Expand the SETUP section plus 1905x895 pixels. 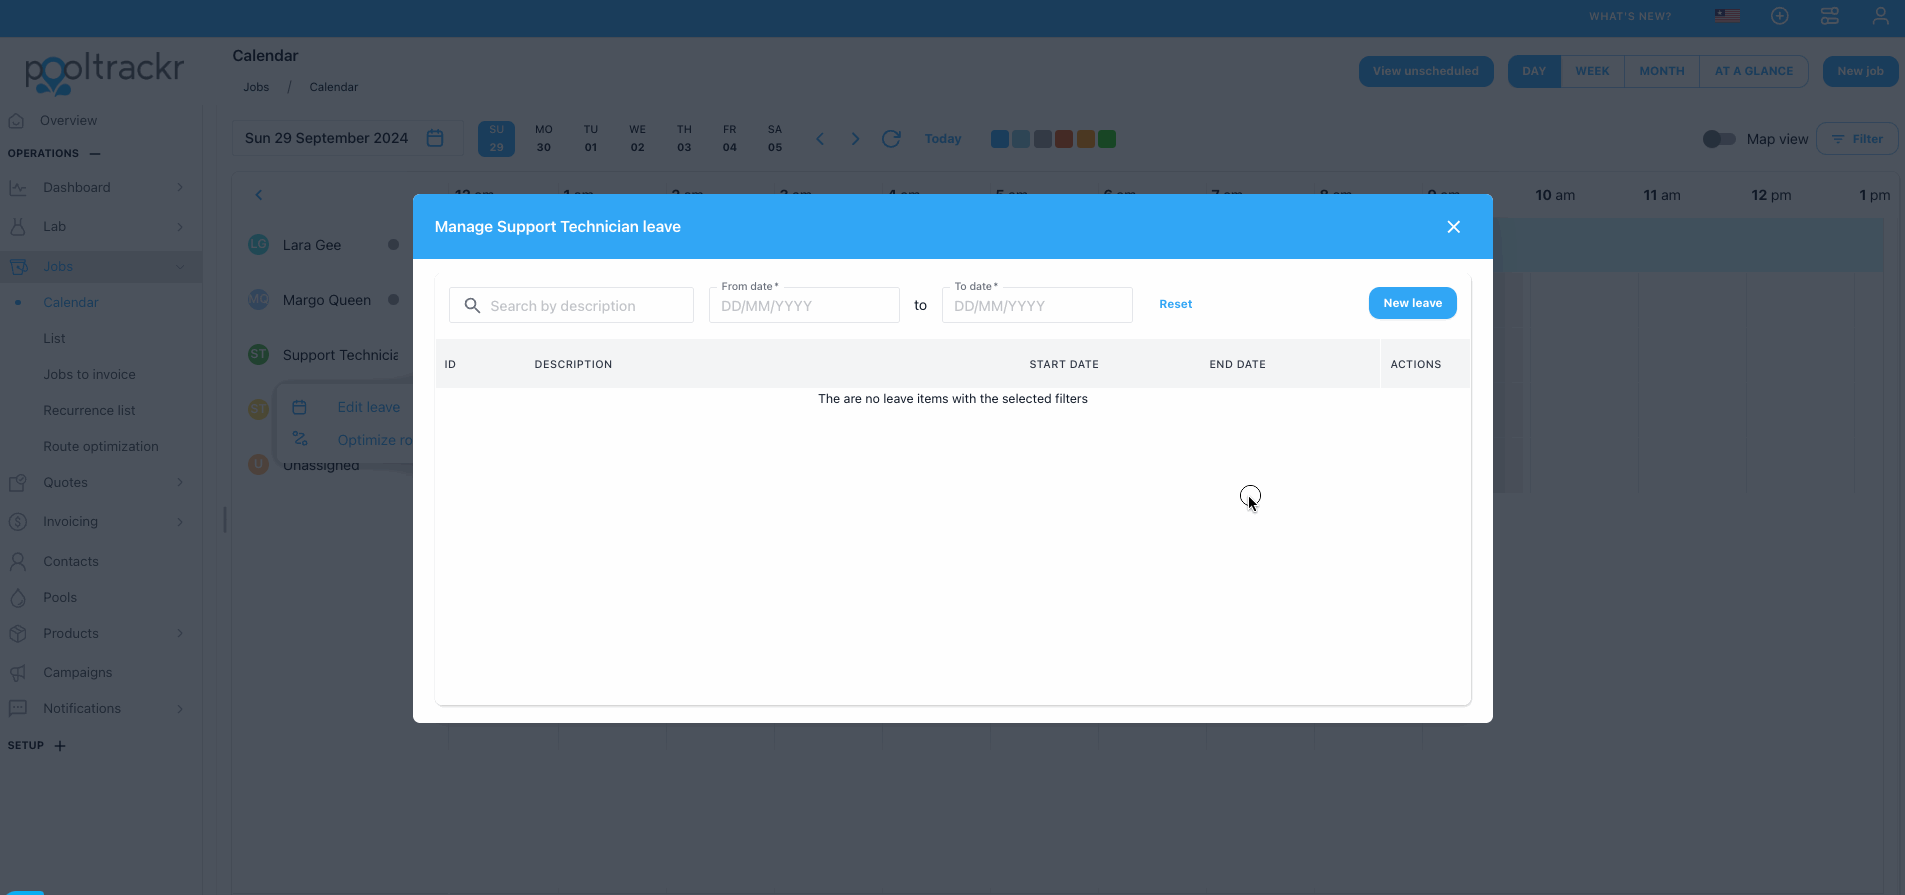60,745
